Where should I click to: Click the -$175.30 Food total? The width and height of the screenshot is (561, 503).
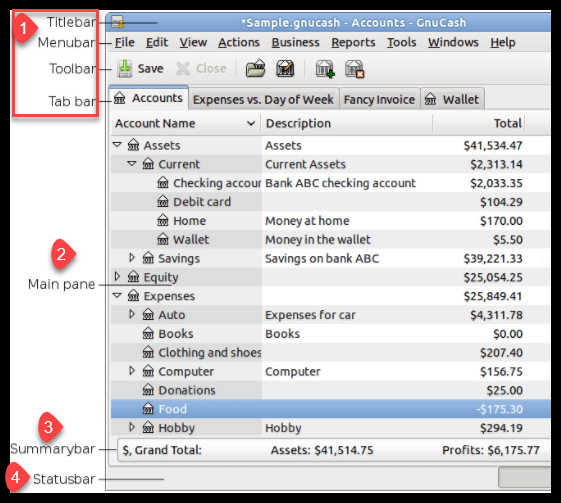pyautogui.click(x=499, y=409)
